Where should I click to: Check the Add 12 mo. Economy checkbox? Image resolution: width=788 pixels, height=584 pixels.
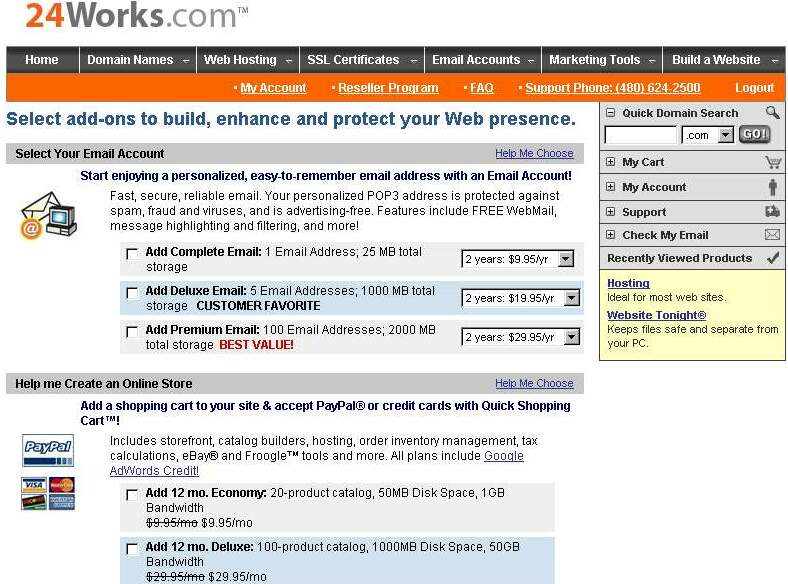132,495
